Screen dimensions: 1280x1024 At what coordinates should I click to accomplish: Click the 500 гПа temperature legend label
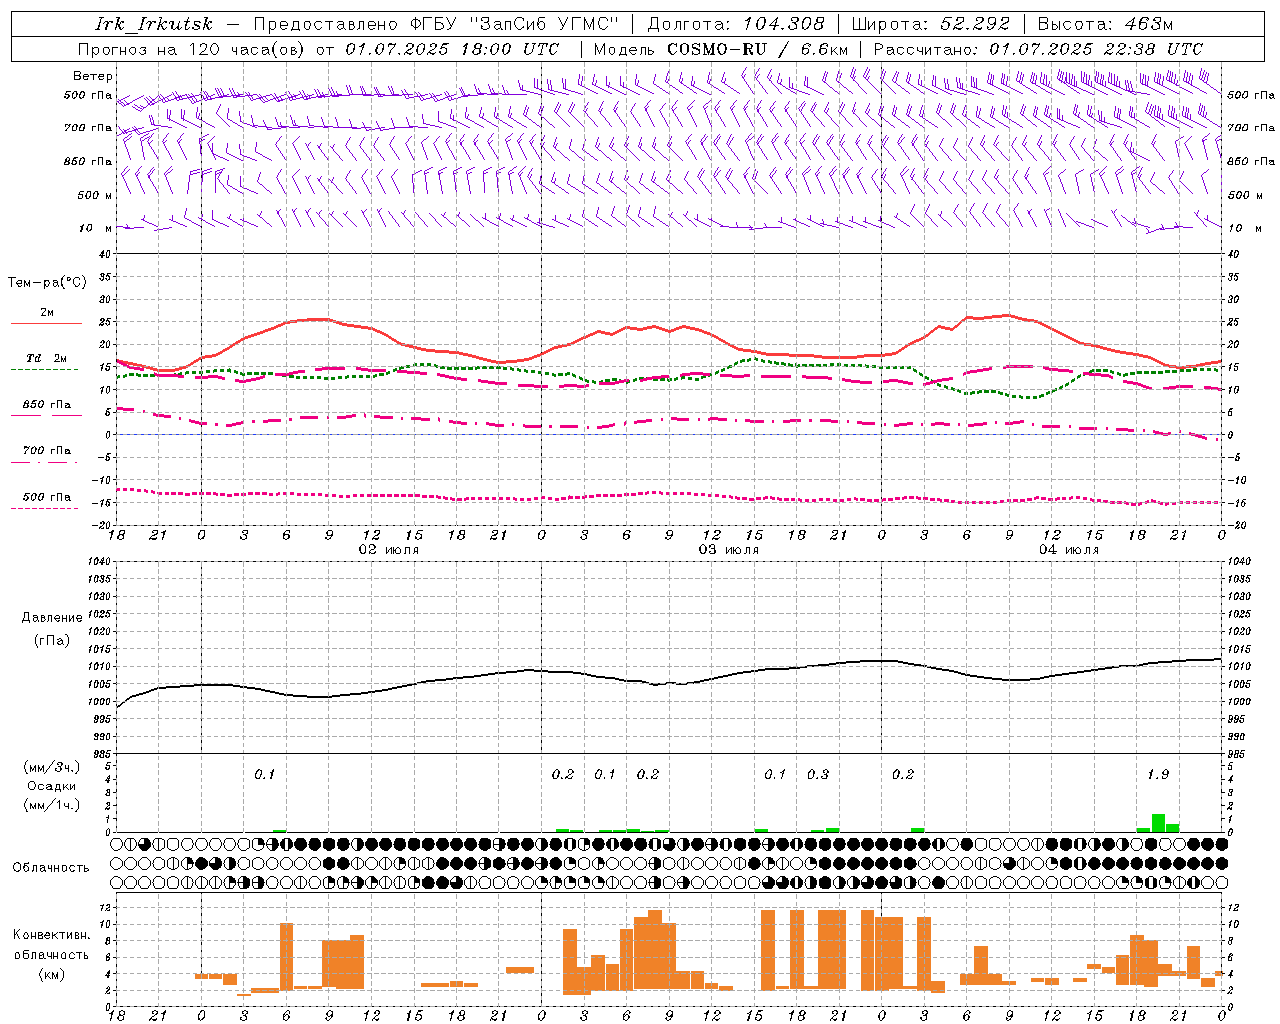tap(47, 497)
